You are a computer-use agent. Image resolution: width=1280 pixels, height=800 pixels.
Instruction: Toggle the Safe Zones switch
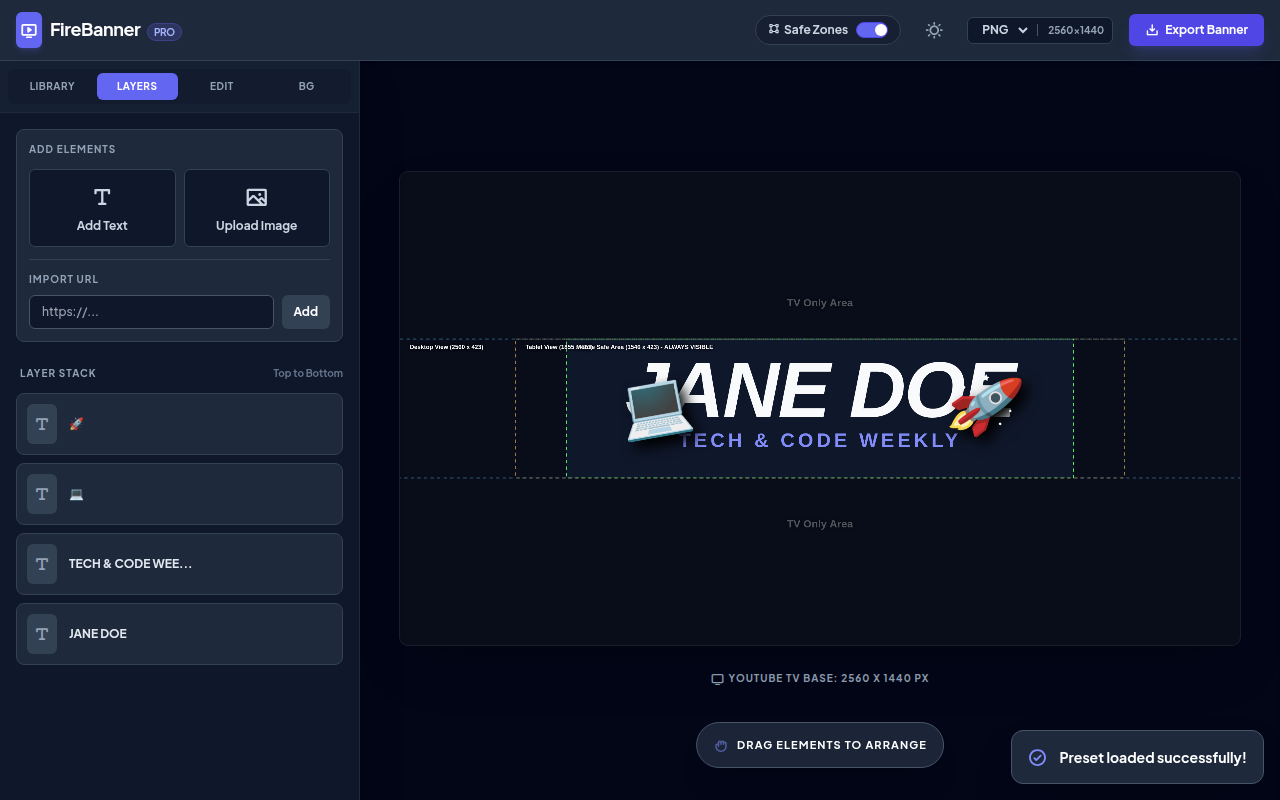tap(872, 30)
